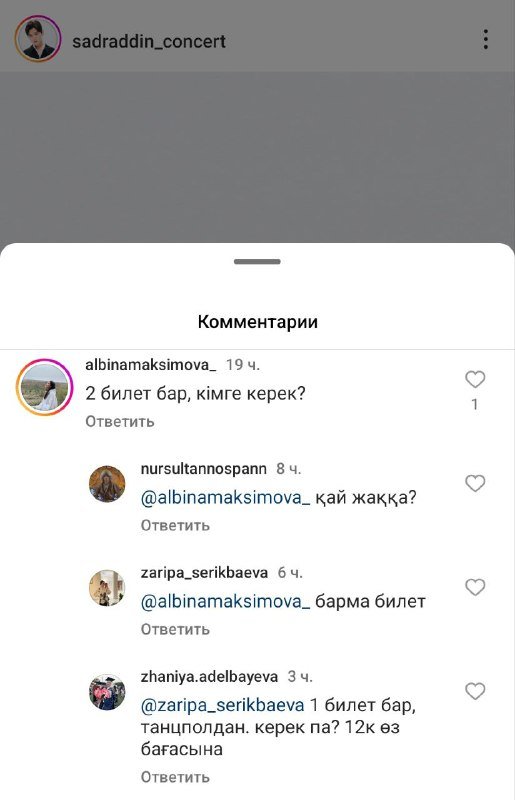Open zhaniya.adelbayeva's profile avatar
This screenshot has width=515, height=800.
pos(107,692)
